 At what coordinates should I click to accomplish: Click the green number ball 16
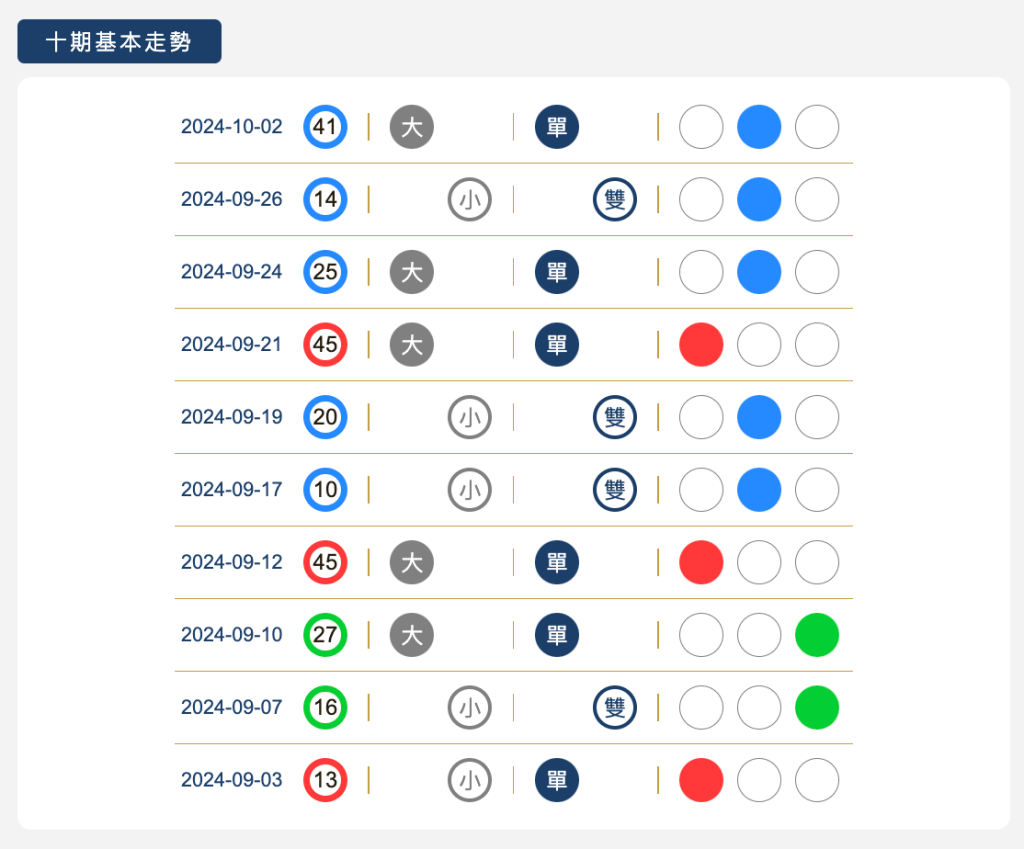coord(325,707)
